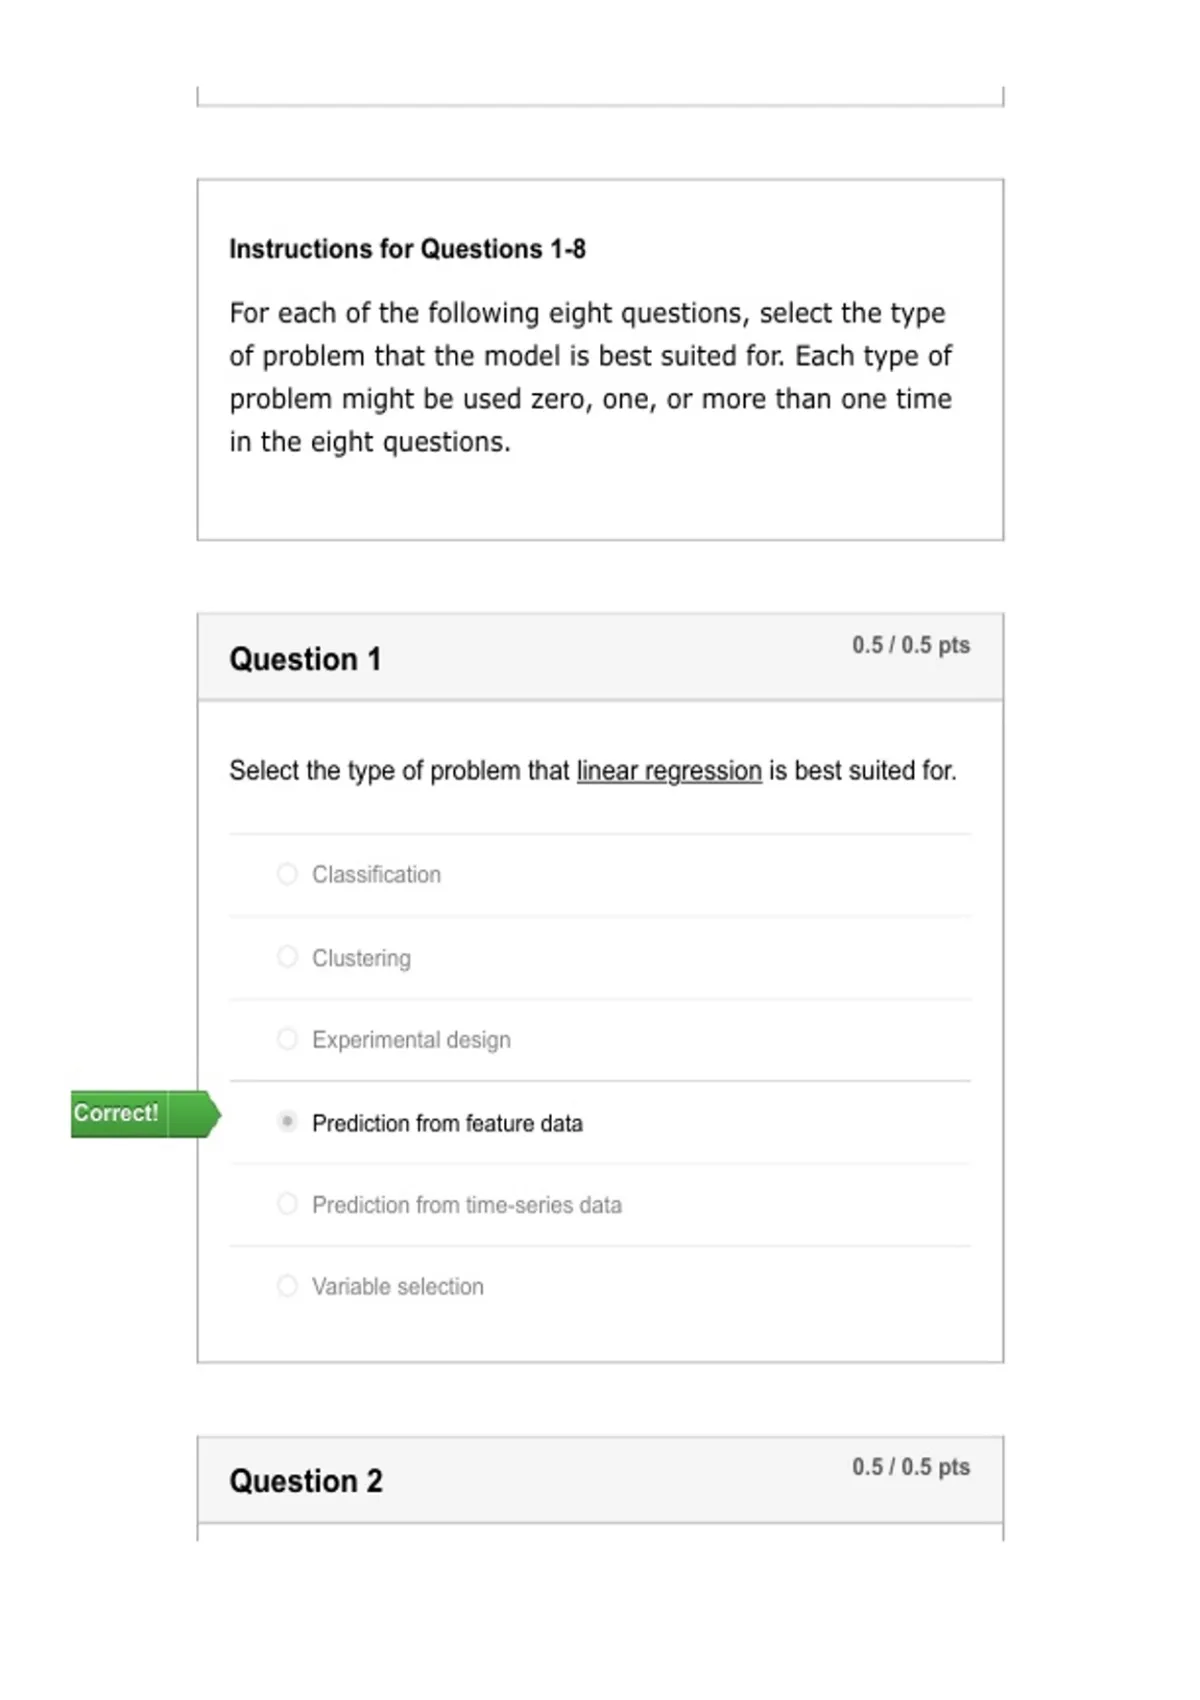
Task: Choose the Prediction from time-series data radio button
Action: (287, 1204)
